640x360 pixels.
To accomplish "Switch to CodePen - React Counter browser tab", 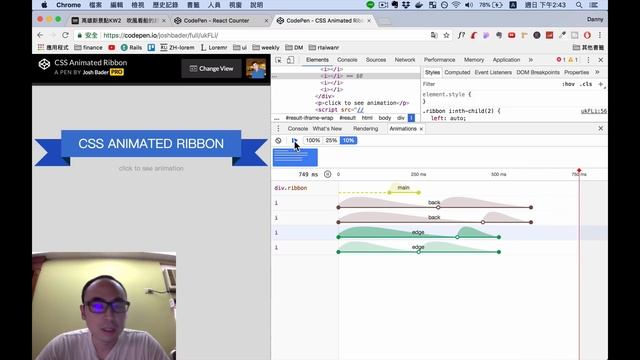I will pos(216,20).
